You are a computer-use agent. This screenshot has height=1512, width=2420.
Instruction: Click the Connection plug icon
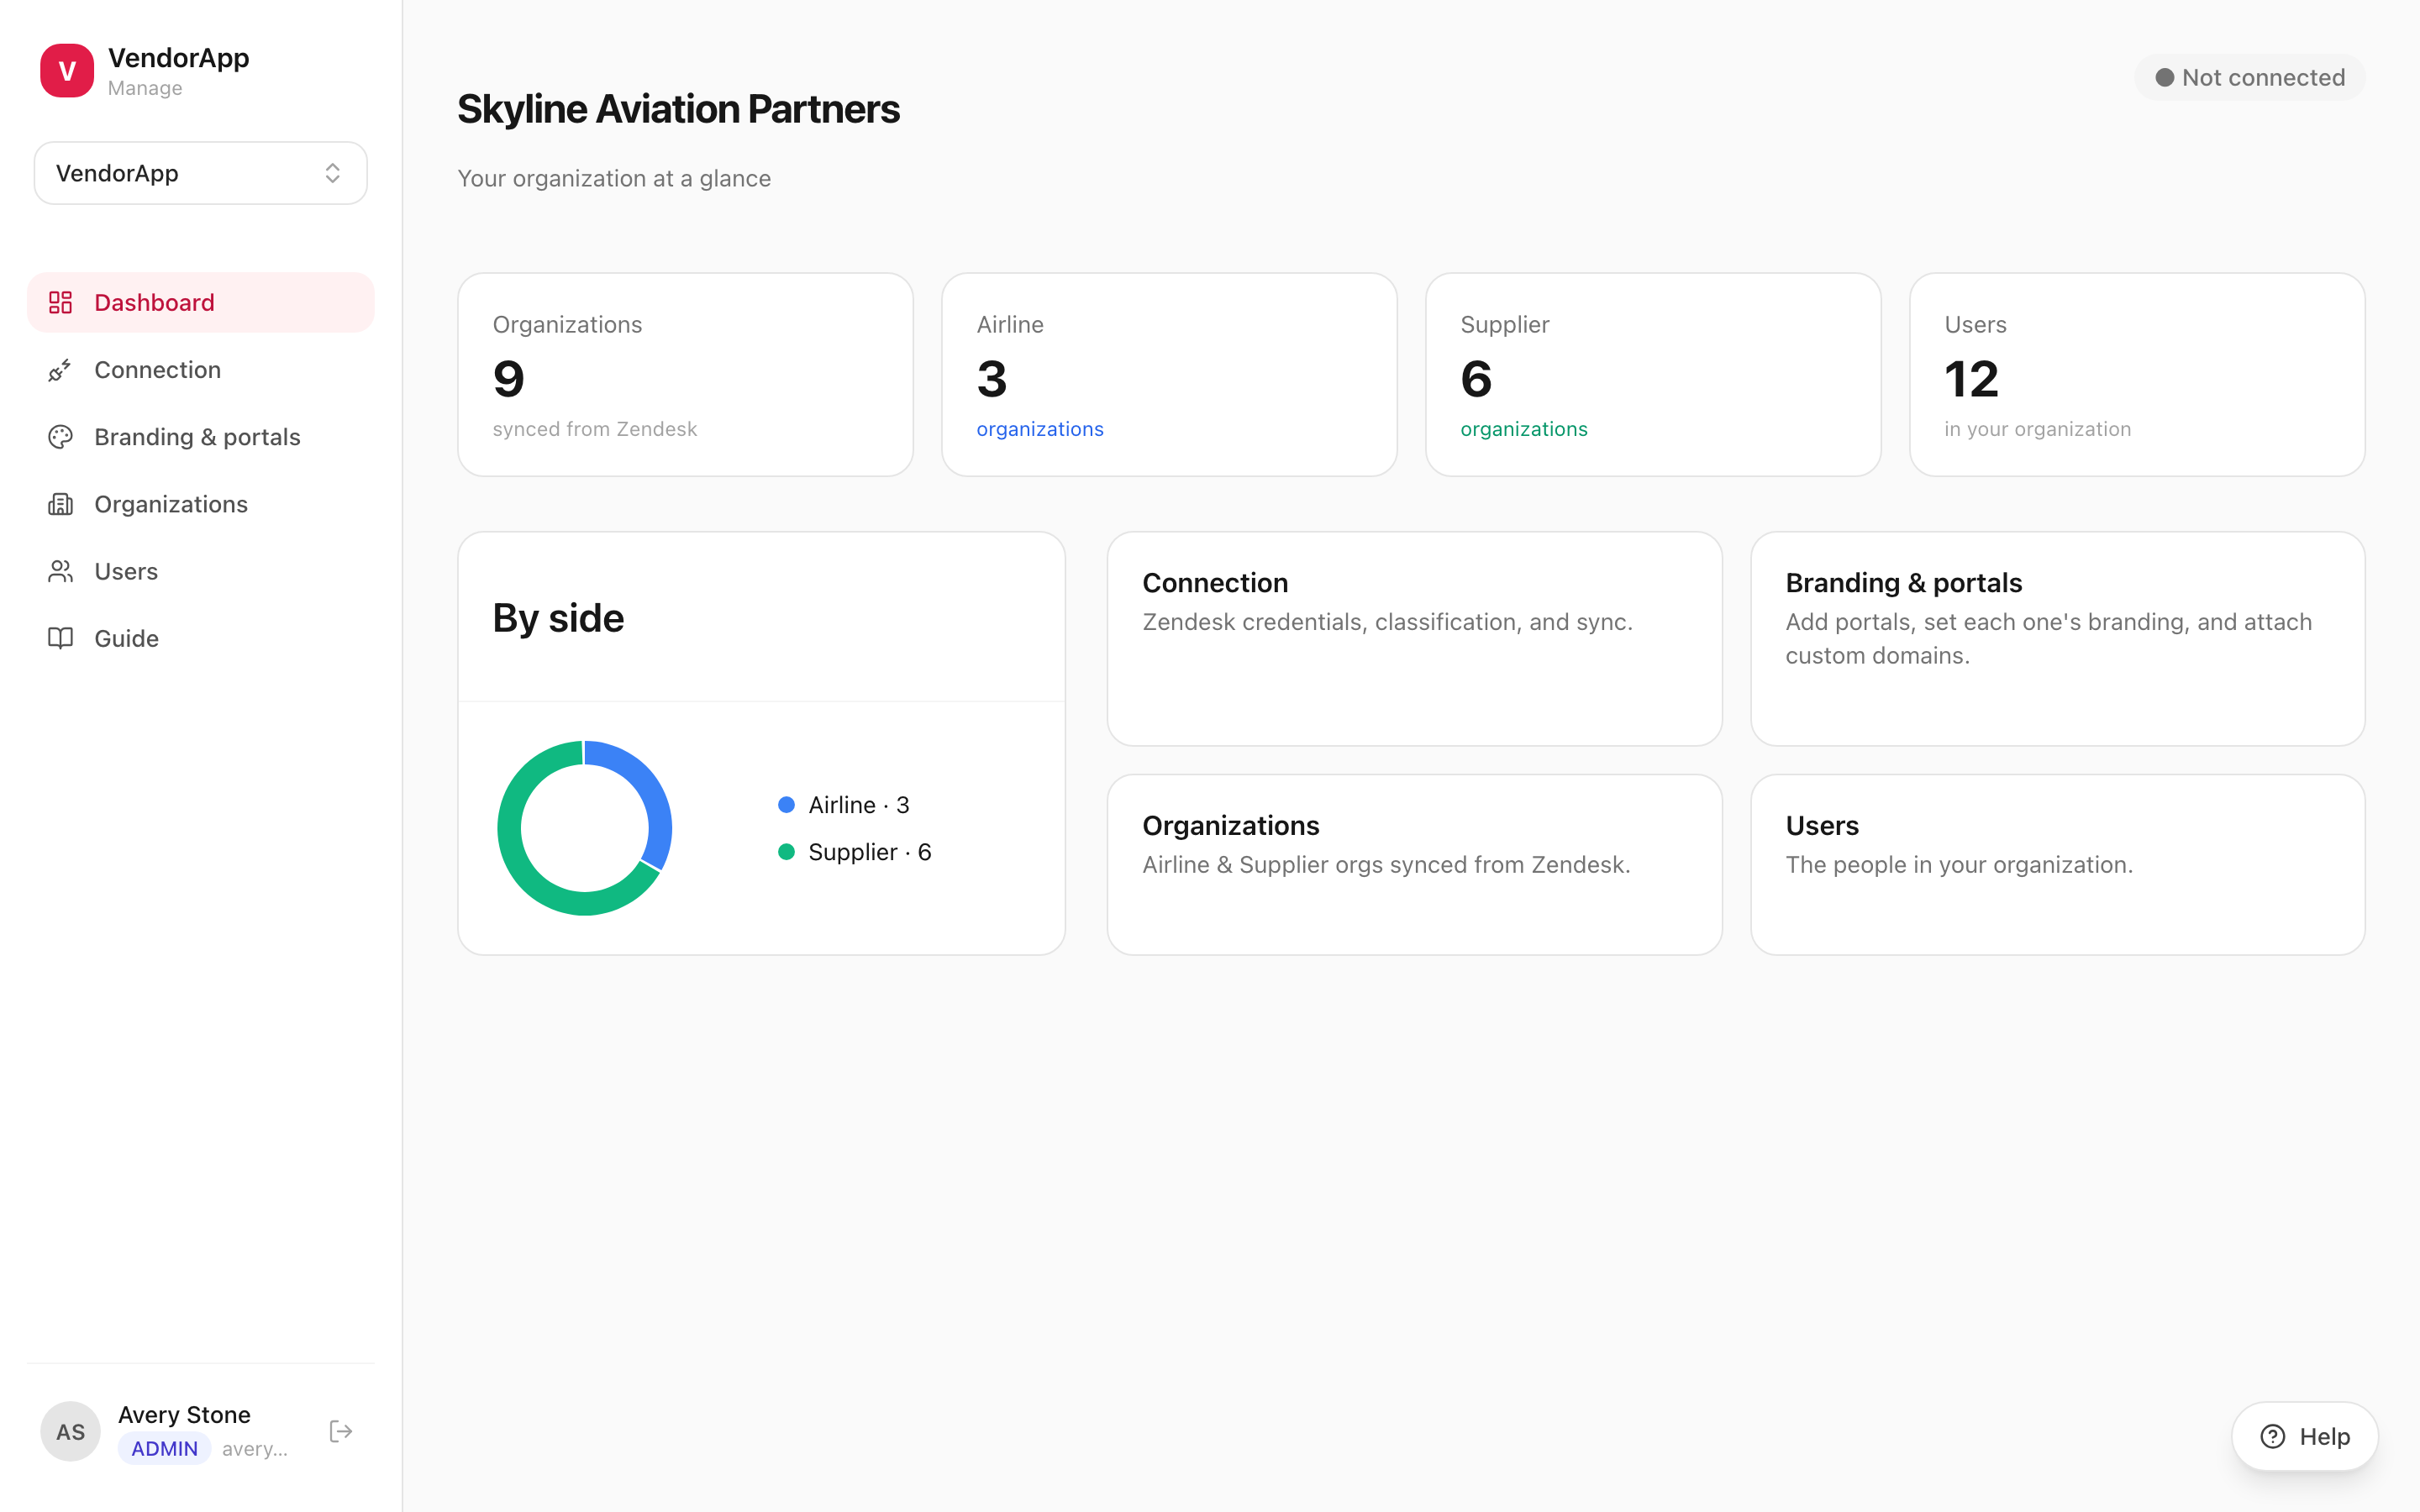pos(61,370)
